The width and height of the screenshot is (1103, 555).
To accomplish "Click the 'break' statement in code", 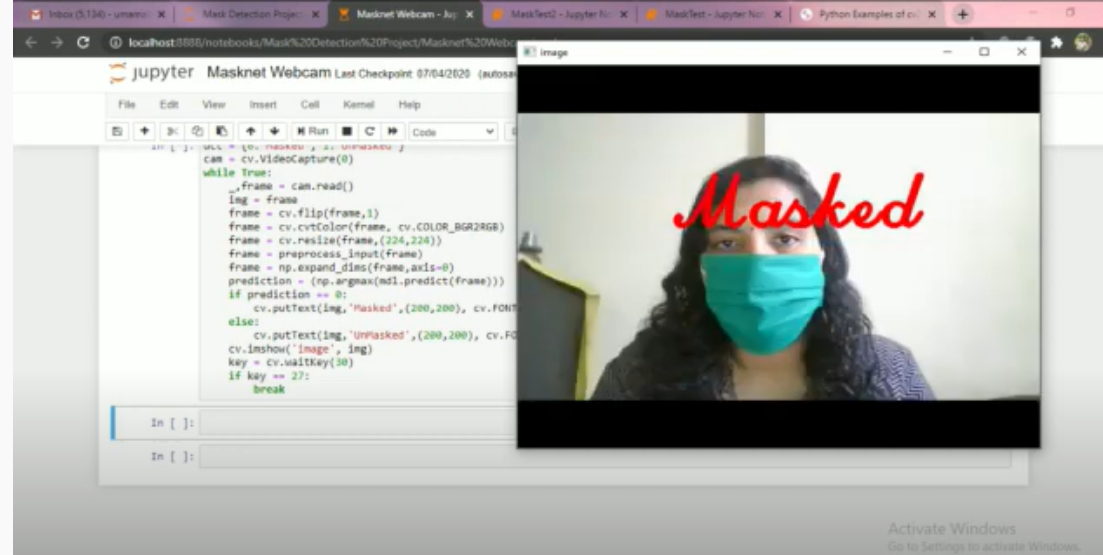I will point(269,389).
